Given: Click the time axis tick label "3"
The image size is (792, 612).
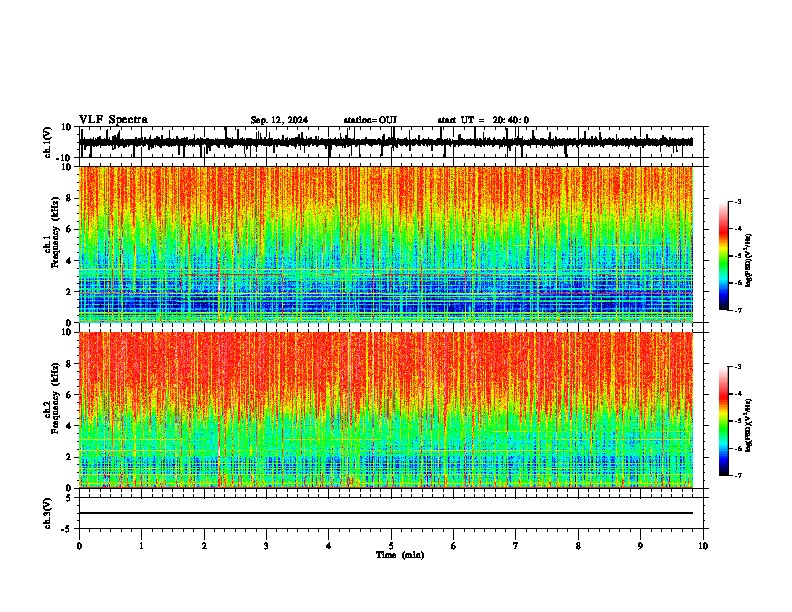Looking at the screenshot, I should pos(266,546).
